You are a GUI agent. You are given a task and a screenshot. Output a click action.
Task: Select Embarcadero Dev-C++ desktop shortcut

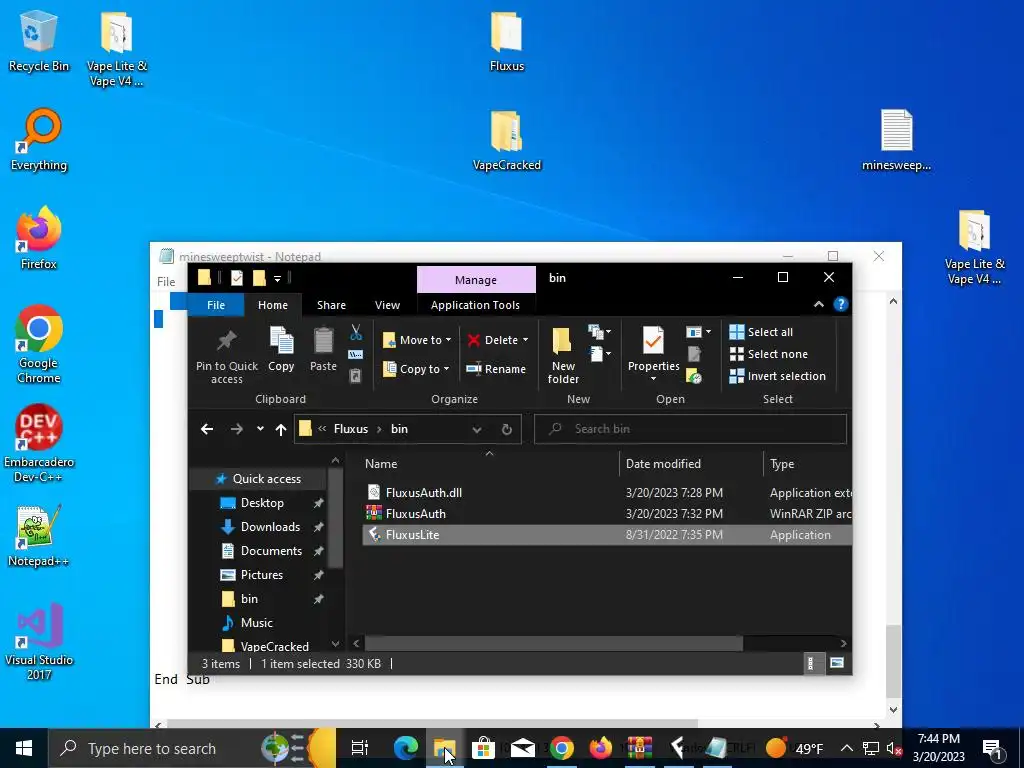(39, 444)
